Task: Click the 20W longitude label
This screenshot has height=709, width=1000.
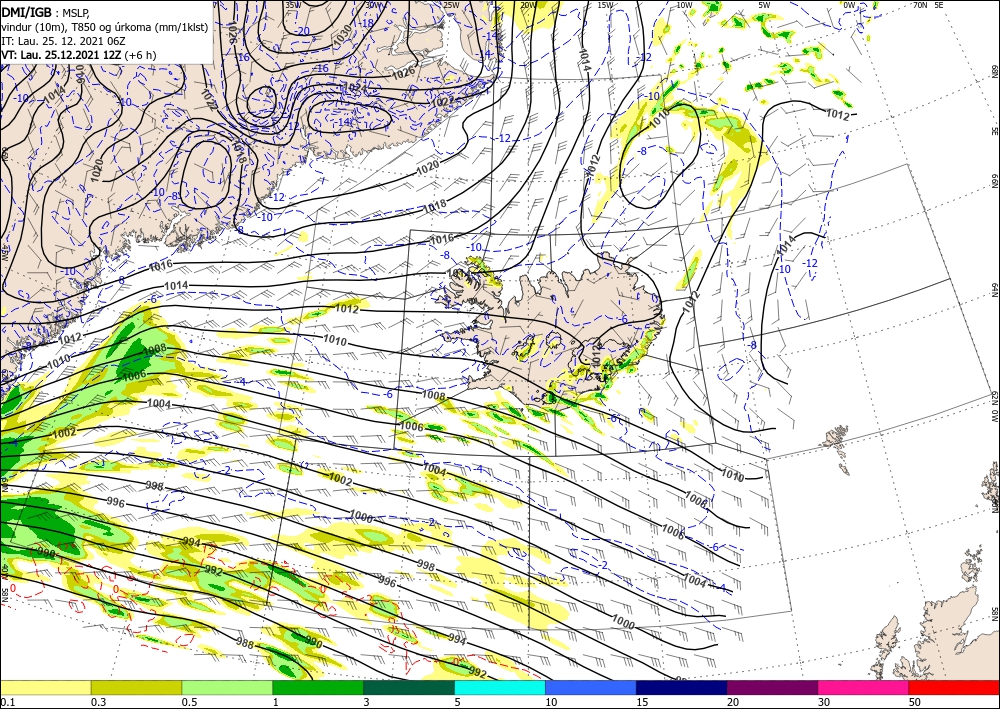Action: coord(527,5)
